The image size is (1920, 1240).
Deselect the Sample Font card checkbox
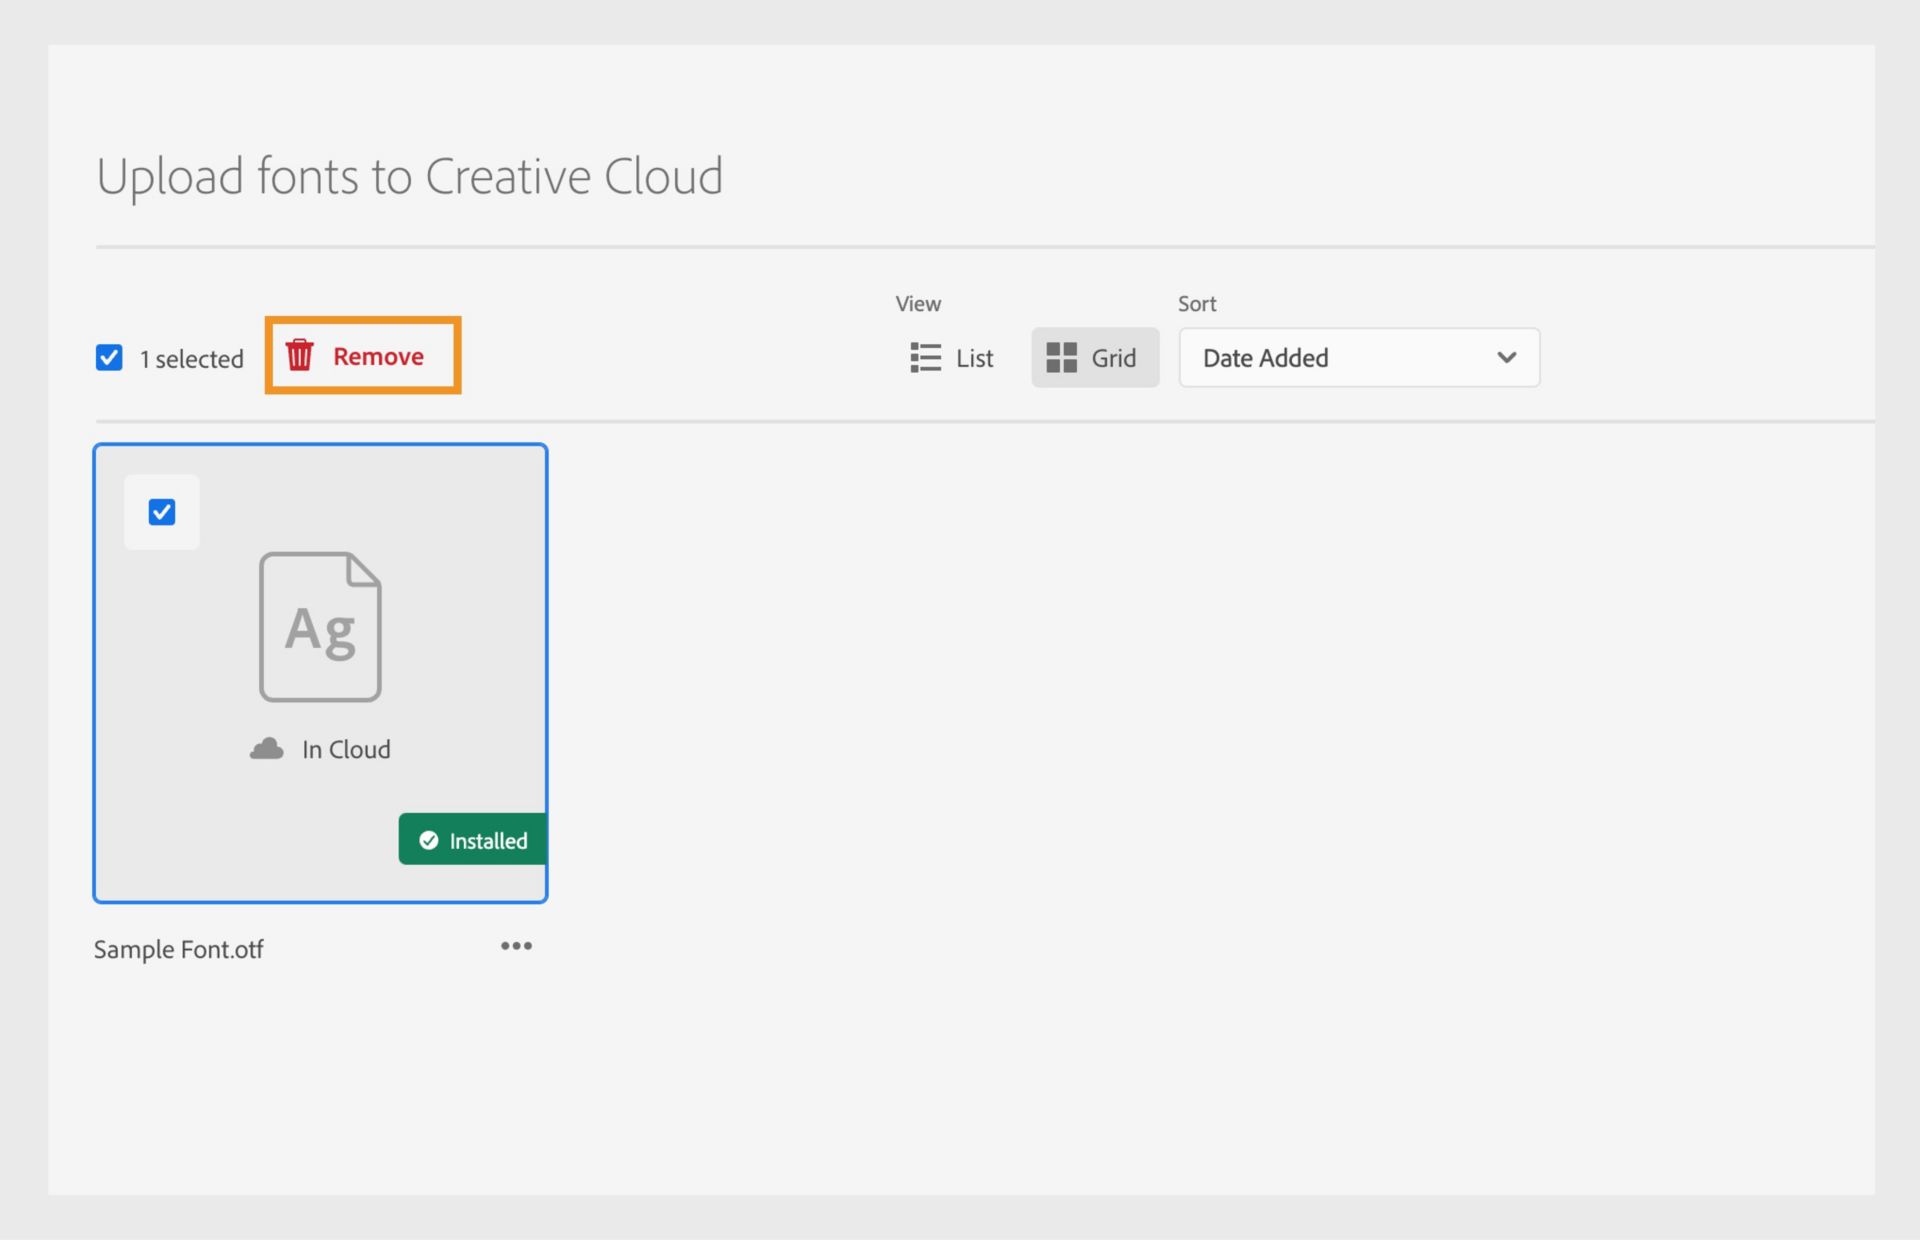tap(162, 512)
